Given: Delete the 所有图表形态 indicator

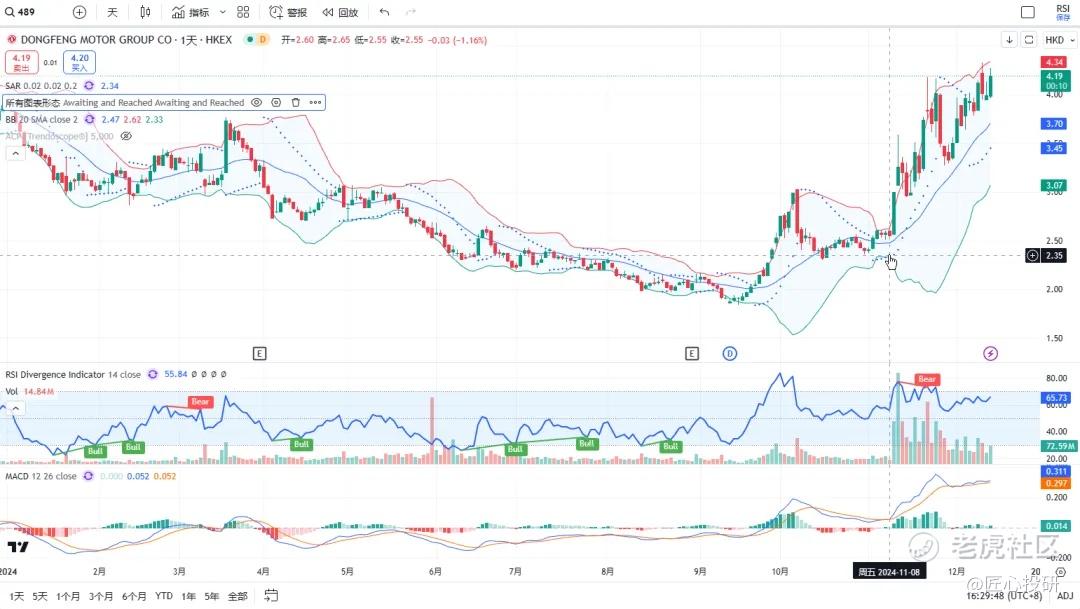Looking at the screenshot, I should tap(295, 103).
